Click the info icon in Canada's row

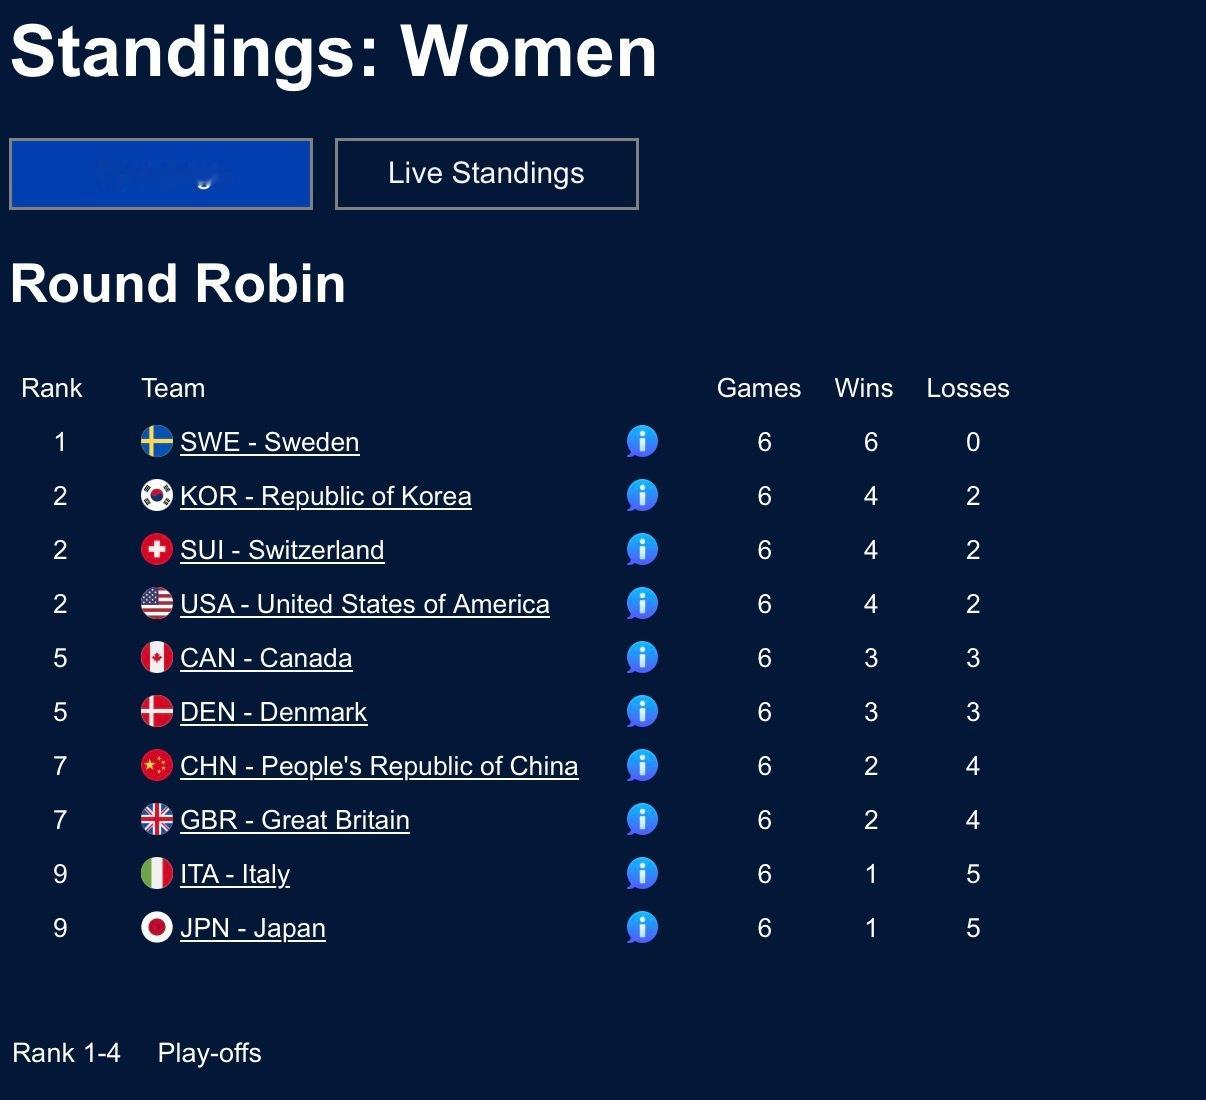click(x=642, y=657)
